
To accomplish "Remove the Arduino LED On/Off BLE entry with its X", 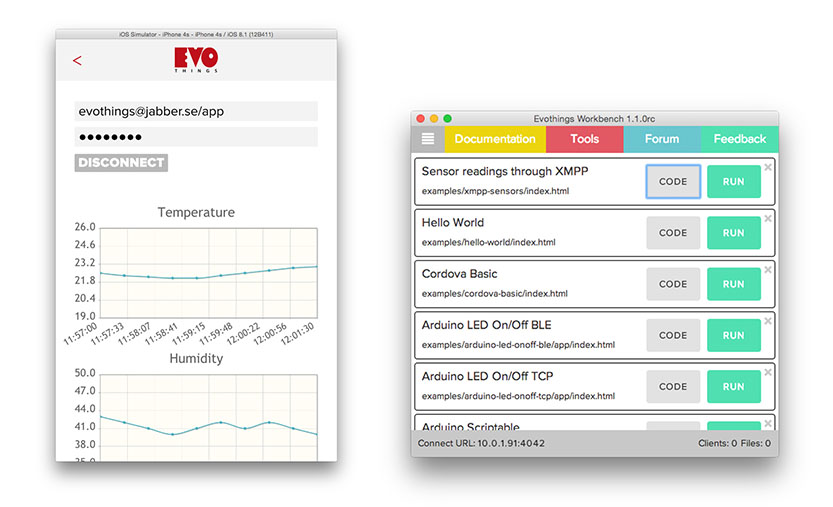I will (x=768, y=321).
